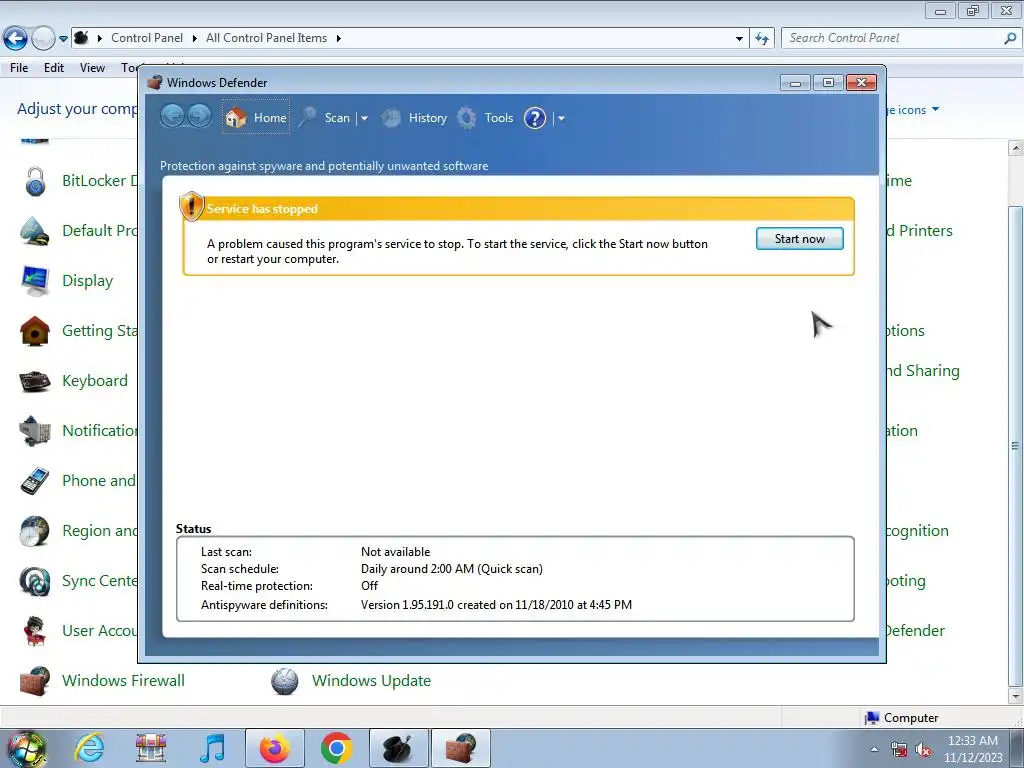Open the recent pages dropdown arrow

63,39
